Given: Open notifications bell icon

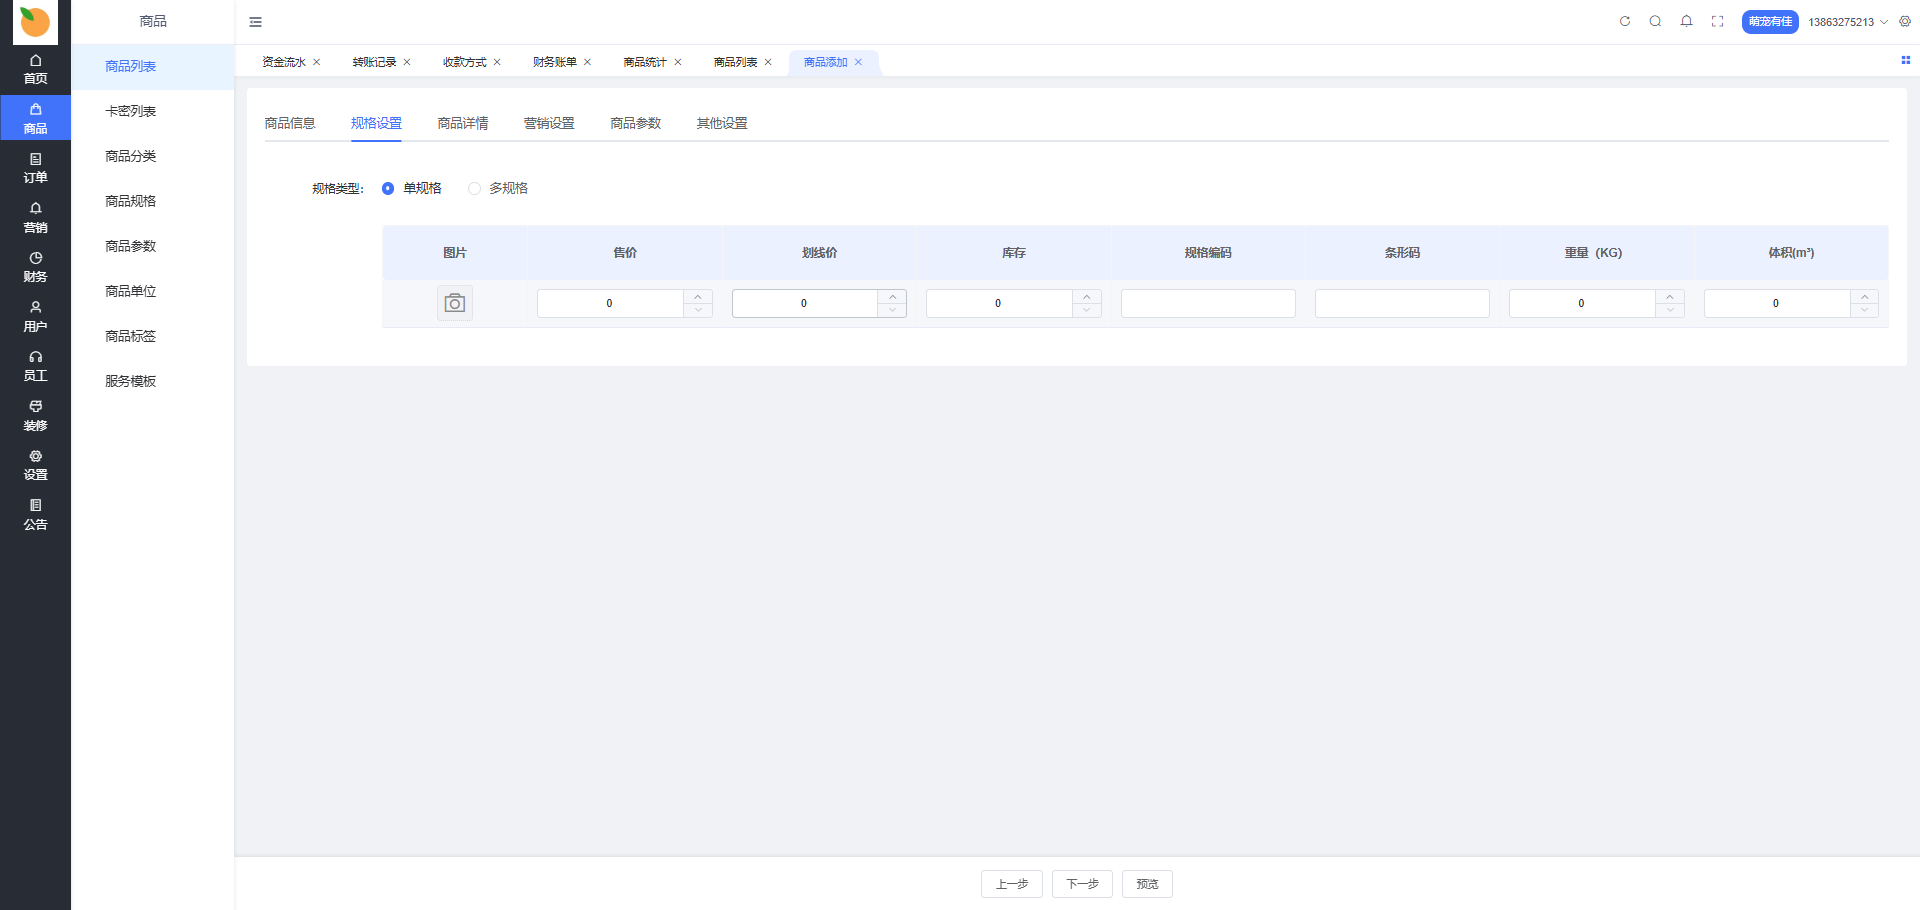Looking at the screenshot, I should point(1686,21).
